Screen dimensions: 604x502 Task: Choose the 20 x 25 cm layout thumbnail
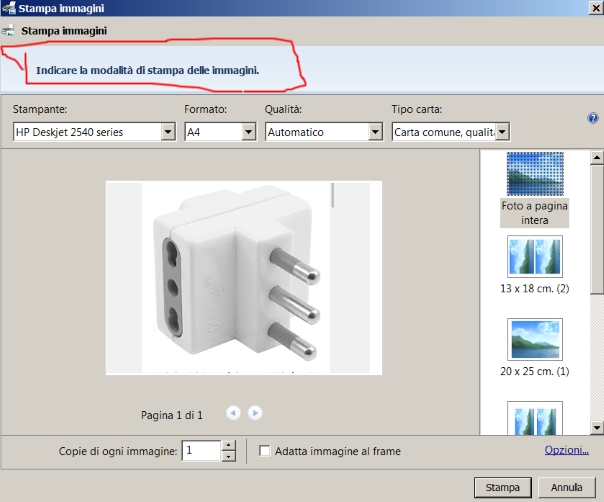[x=535, y=339]
